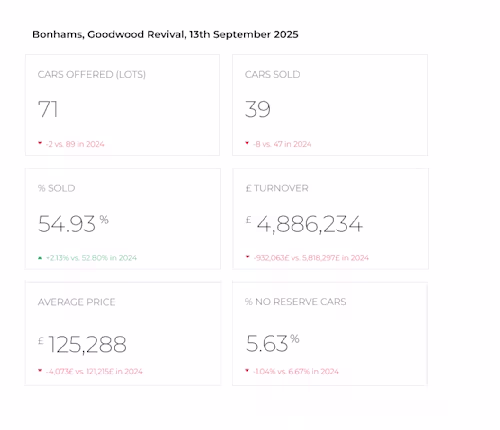Viewport: 500px width, 430px height.
Task: Click the percent symbol next to 5.63
Action: click(295, 339)
